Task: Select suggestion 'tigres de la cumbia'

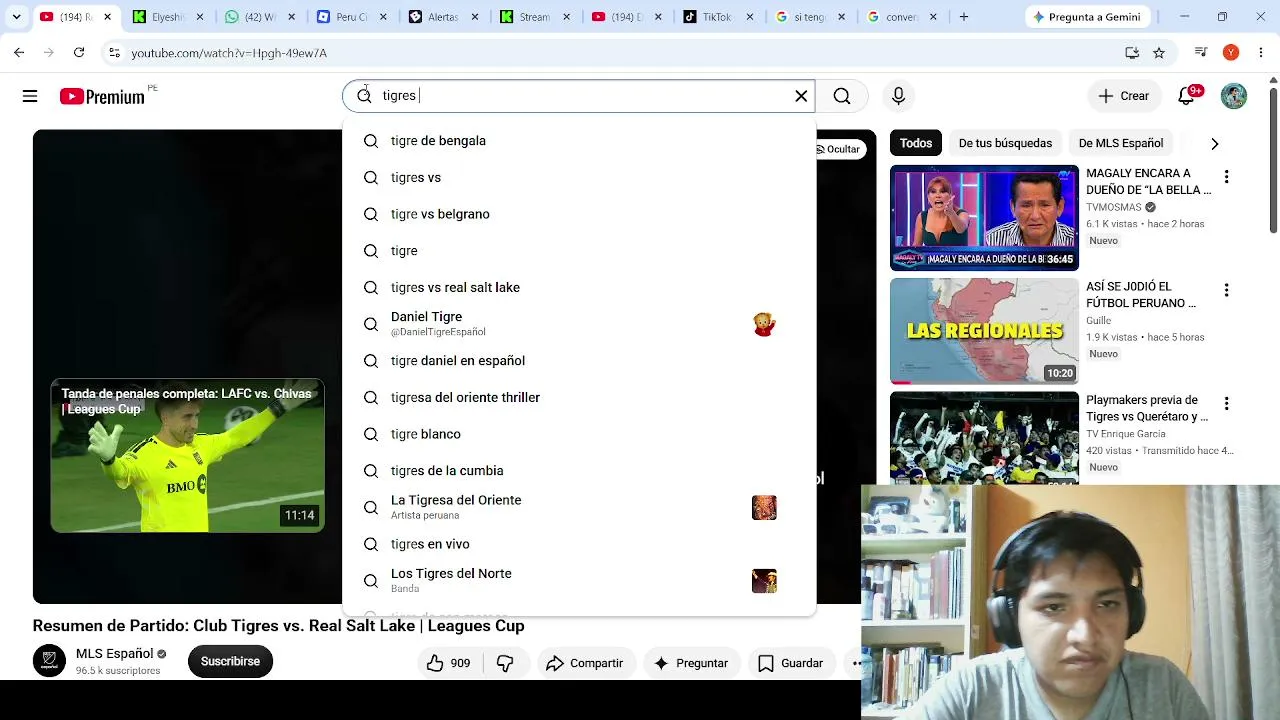Action: coord(579,471)
